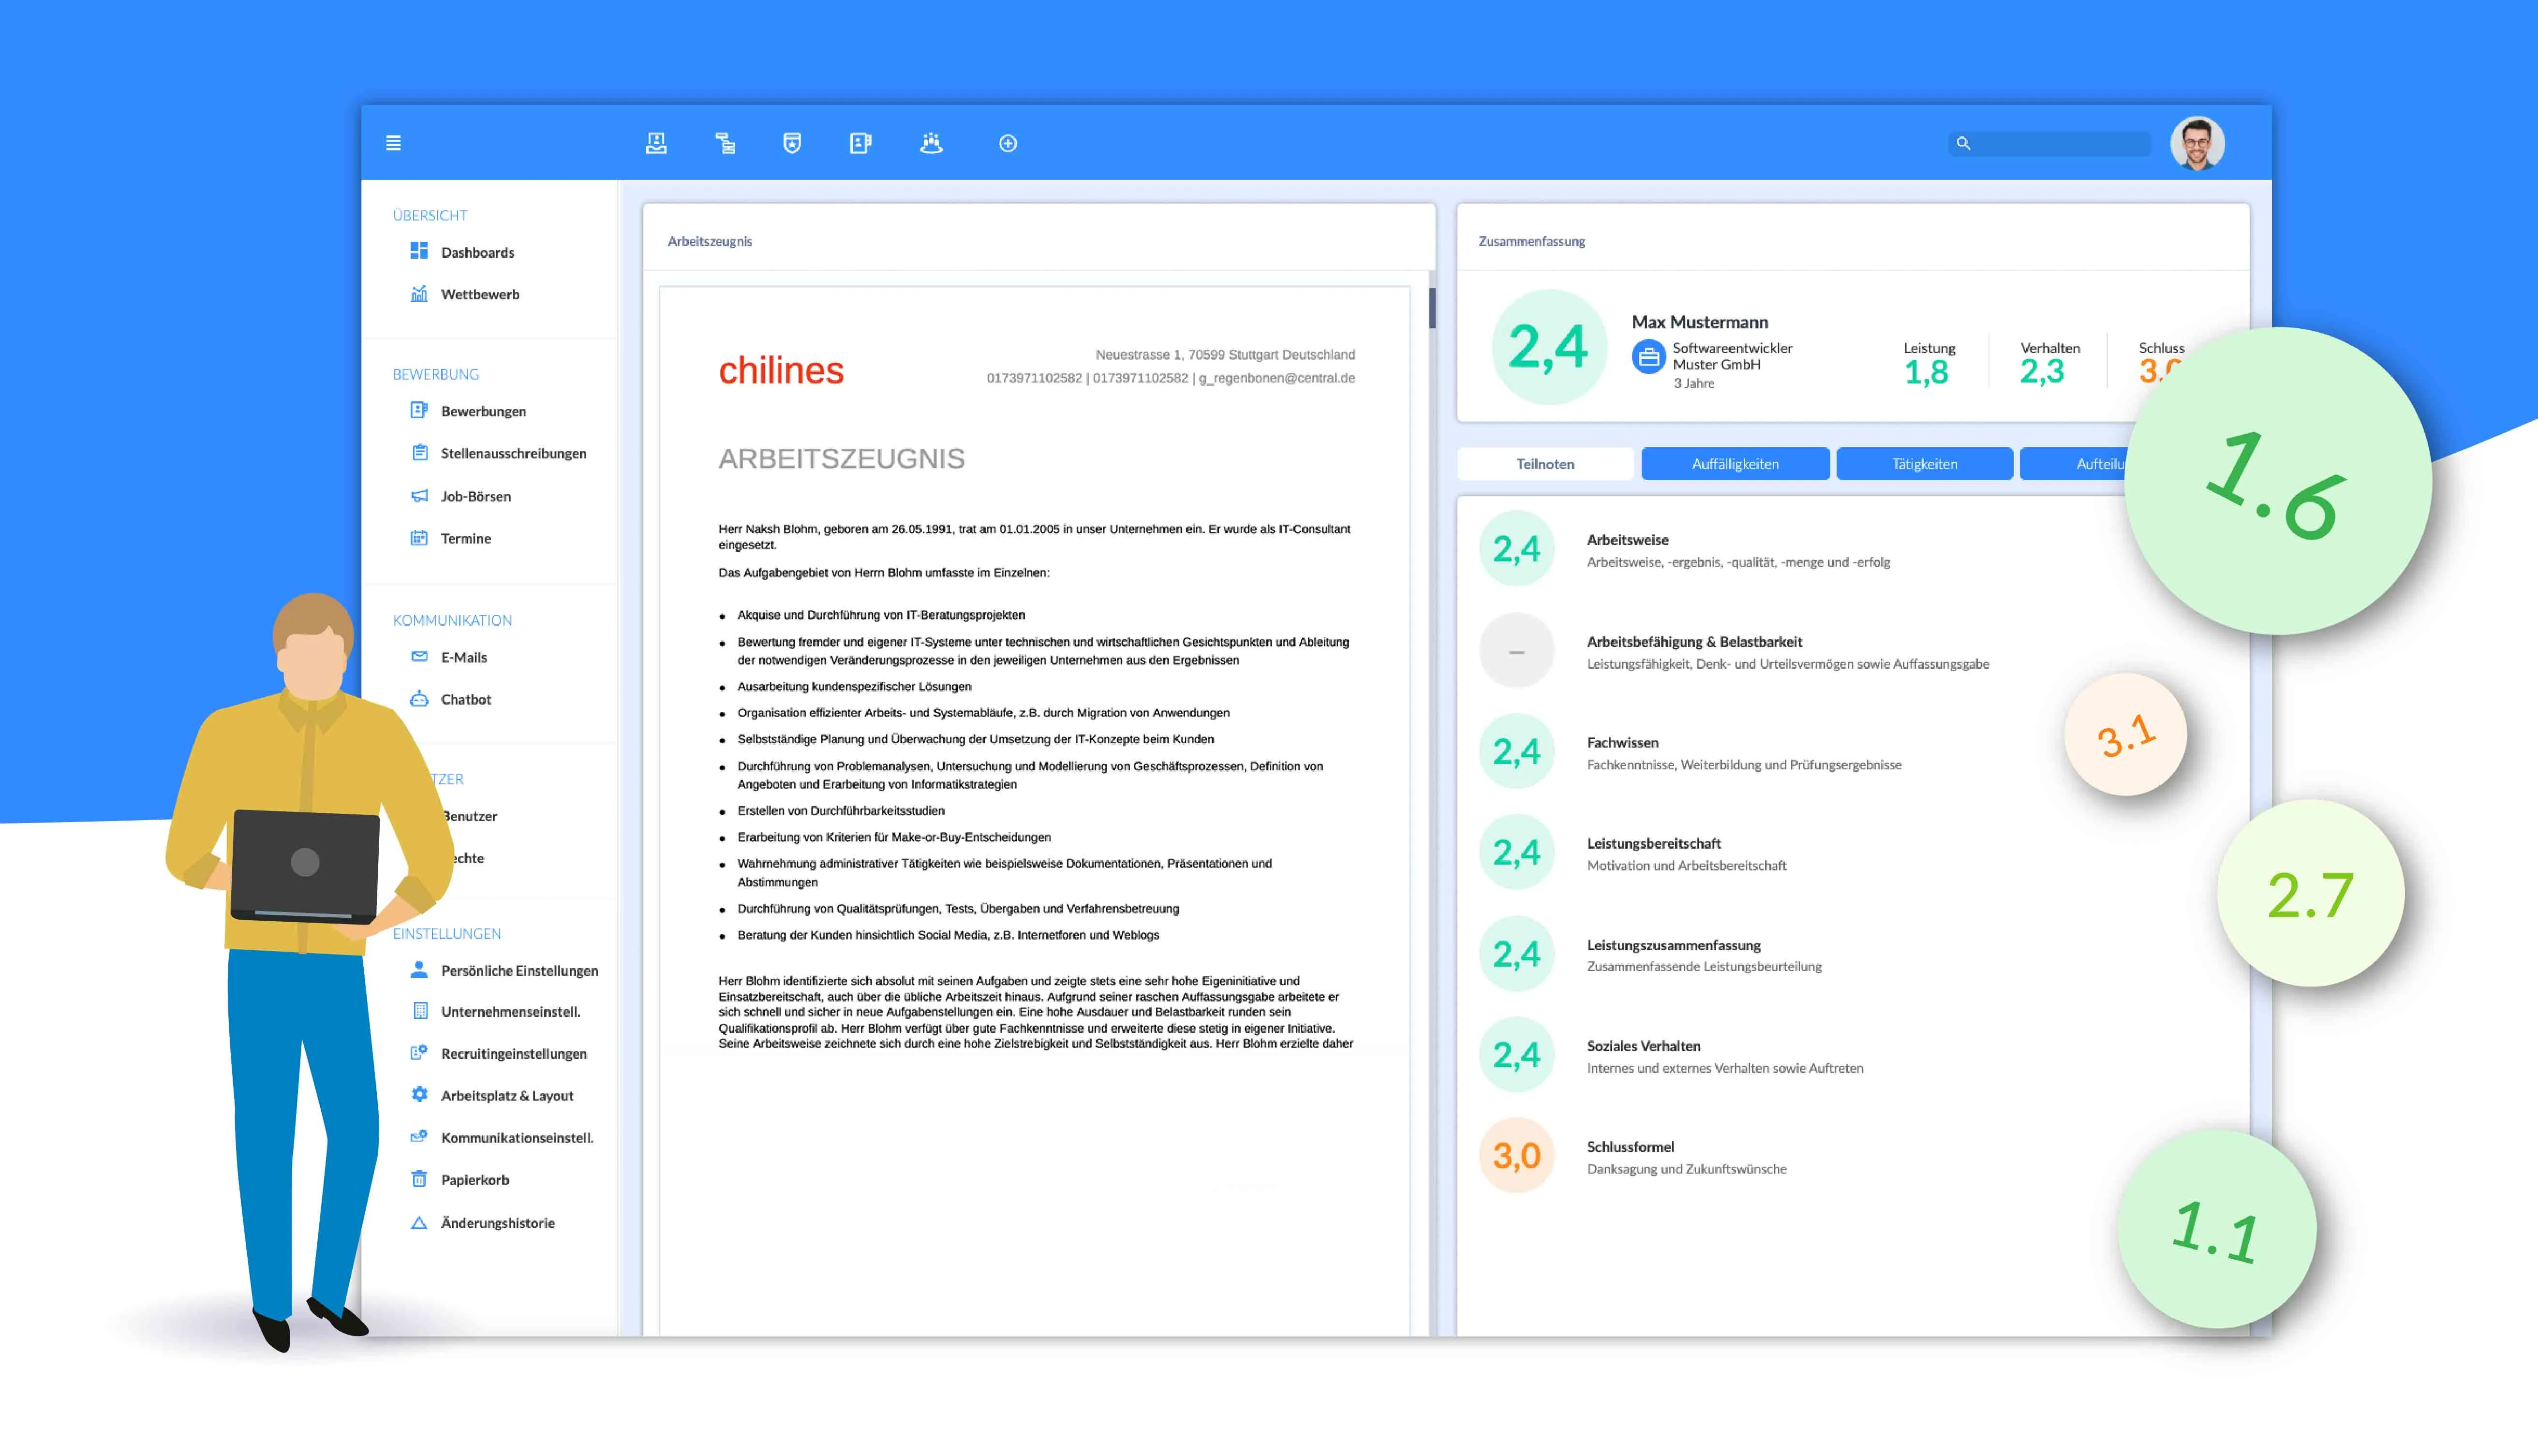Viewport: 2538px width, 1456px height.
Task: Select Job-Börsen in sidebar
Action: [x=475, y=496]
